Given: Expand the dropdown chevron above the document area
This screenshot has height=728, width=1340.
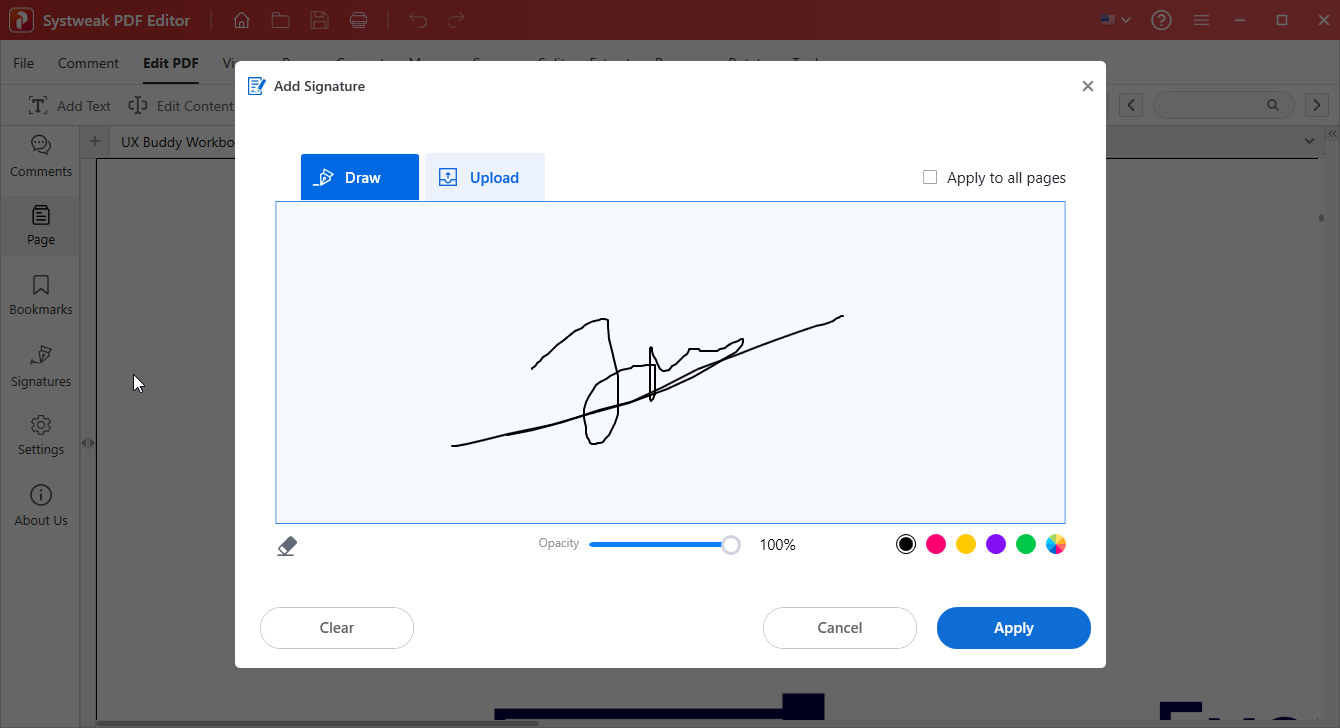Looking at the screenshot, I should click(x=1310, y=141).
